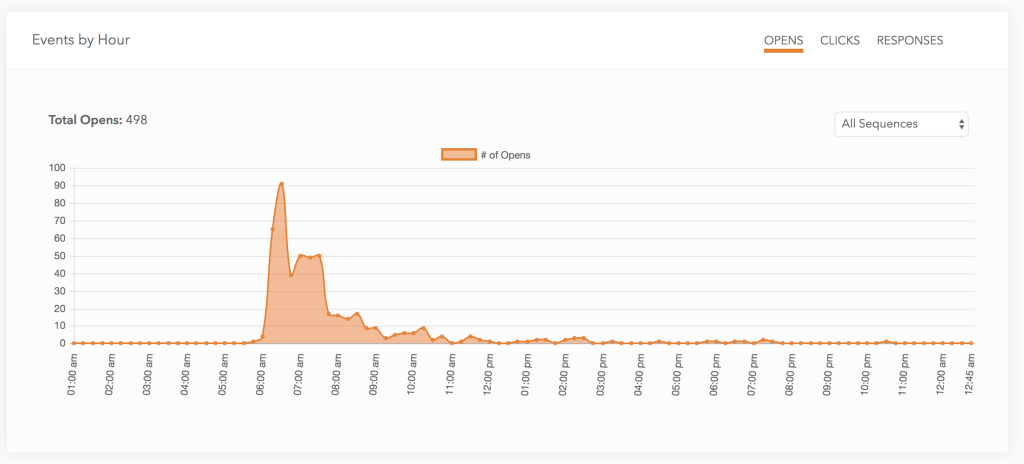Click the first data point at 01:00 am
The image size is (1024, 464).
[74, 343]
